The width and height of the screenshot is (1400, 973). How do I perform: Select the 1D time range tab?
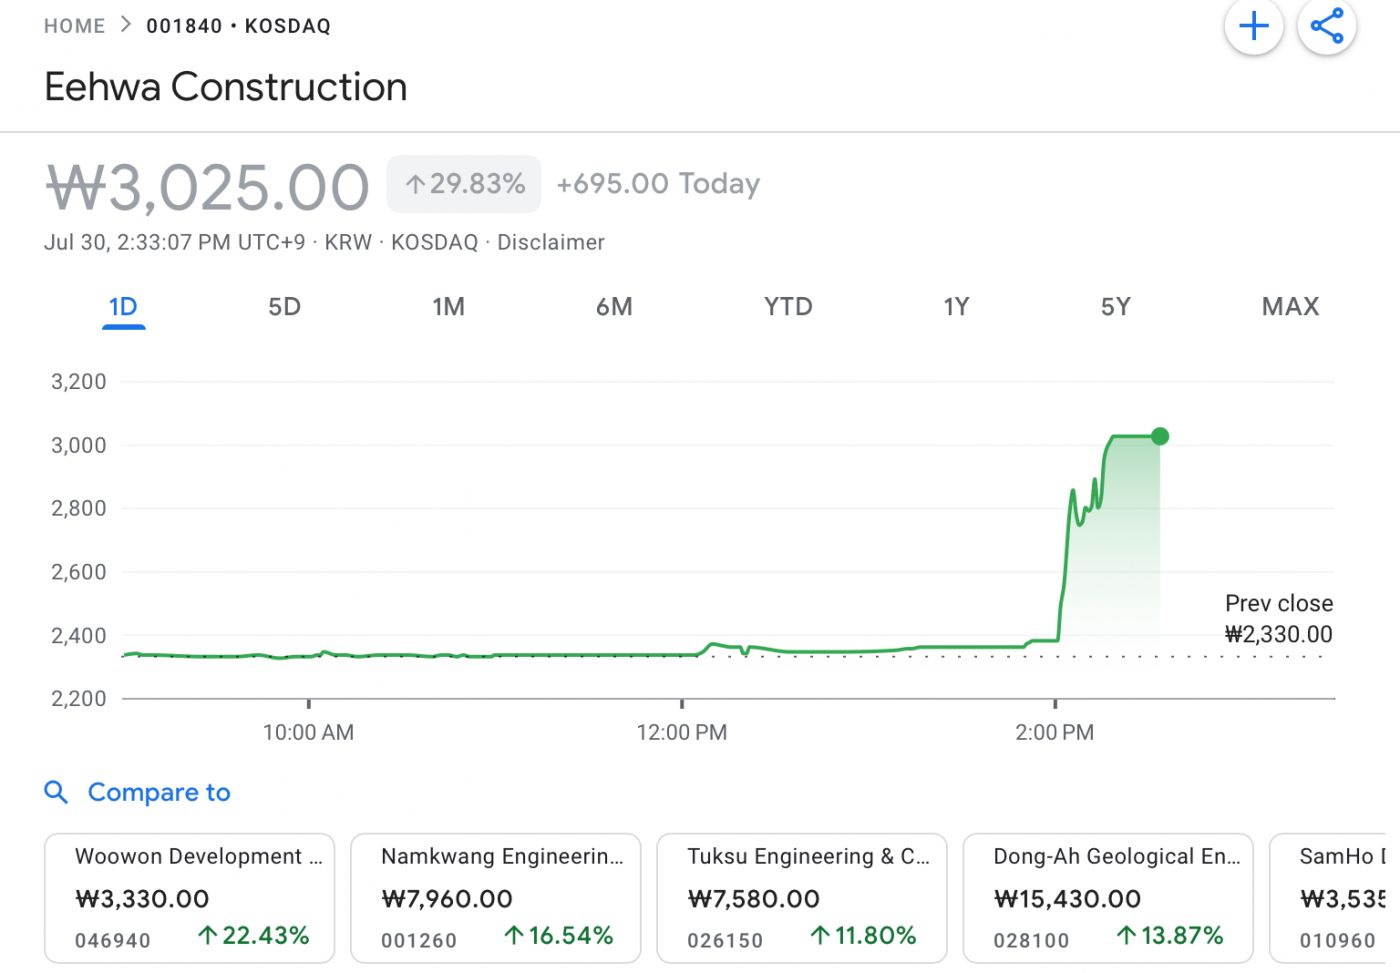(123, 307)
